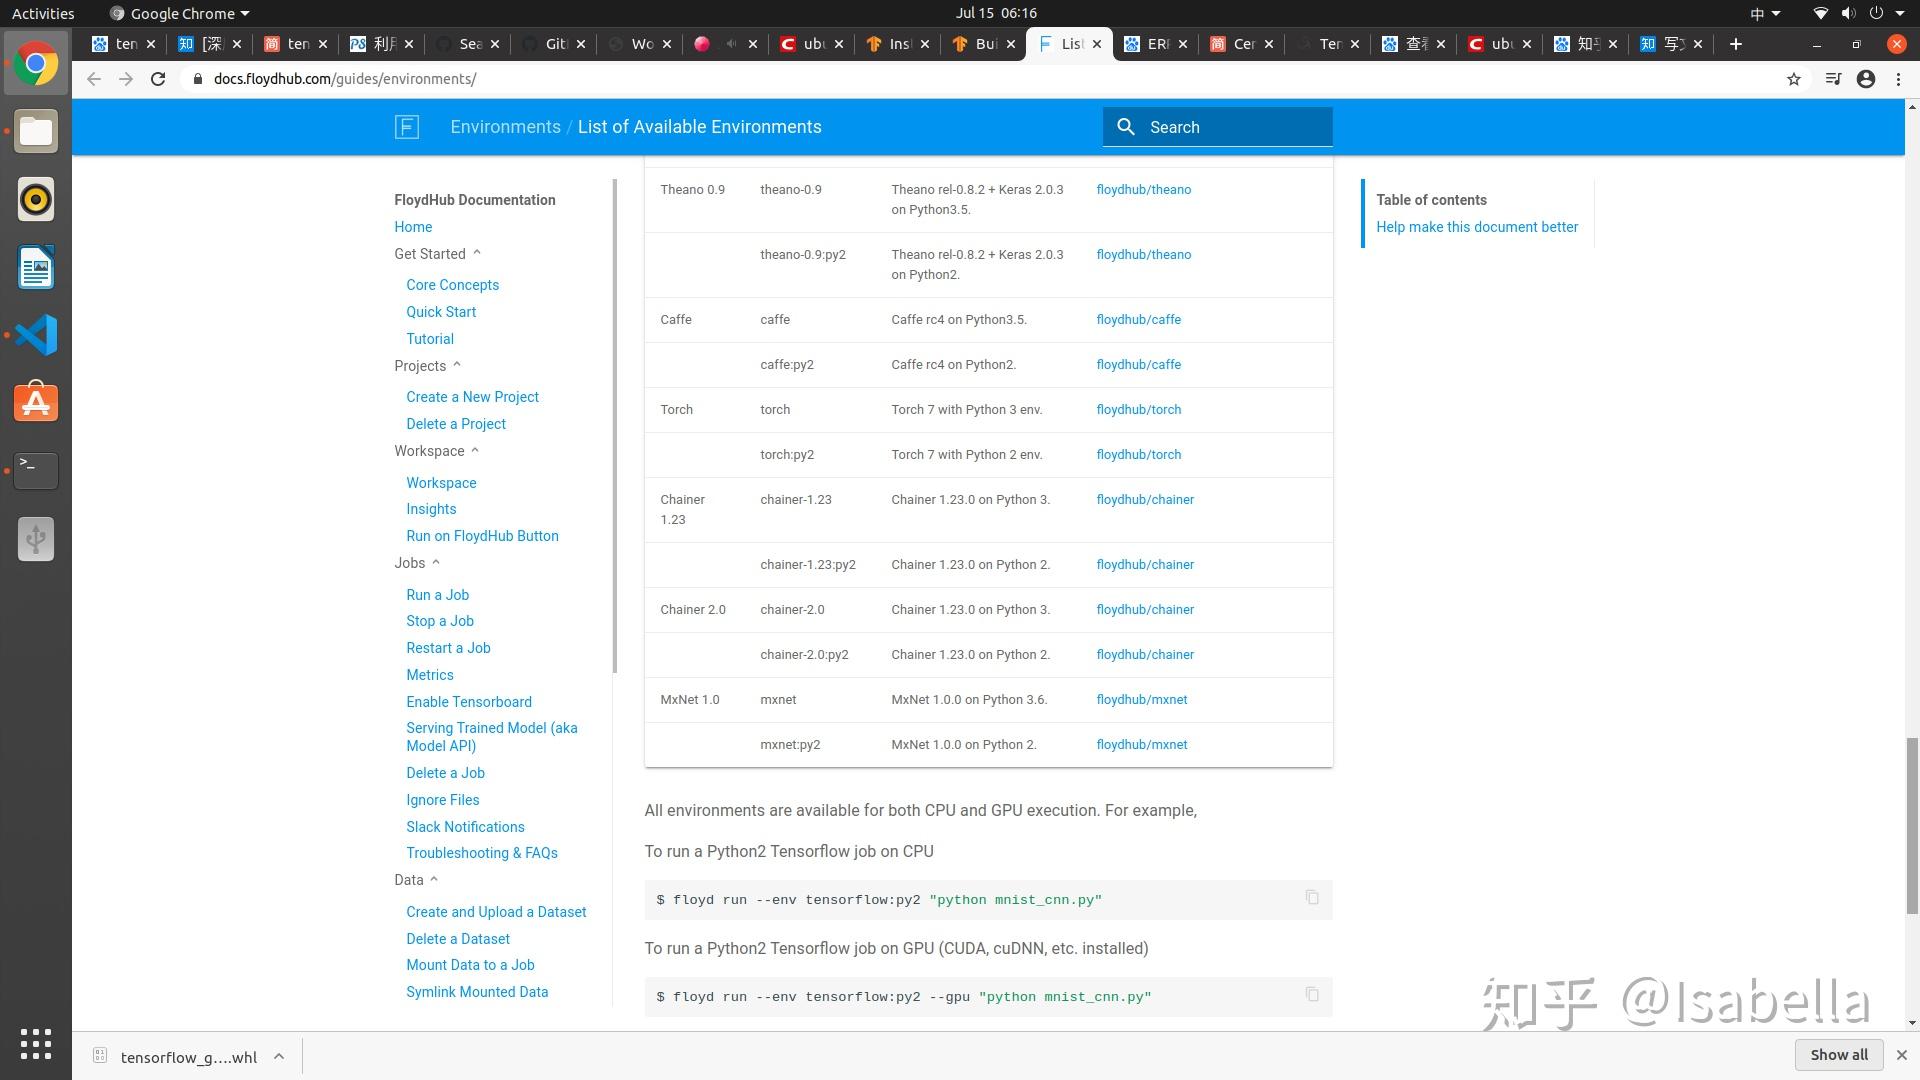
Task: Click Show all downloads button
Action: [x=1838, y=1055]
